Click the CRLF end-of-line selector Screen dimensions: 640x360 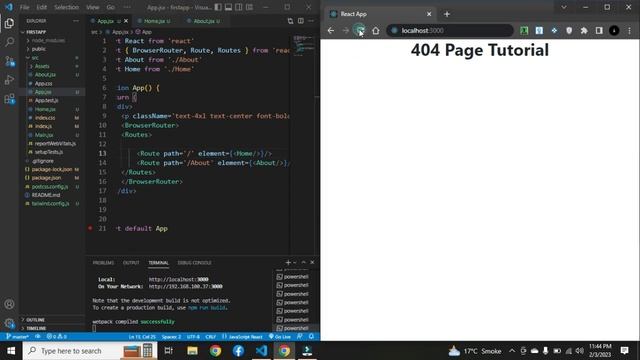click(211, 337)
